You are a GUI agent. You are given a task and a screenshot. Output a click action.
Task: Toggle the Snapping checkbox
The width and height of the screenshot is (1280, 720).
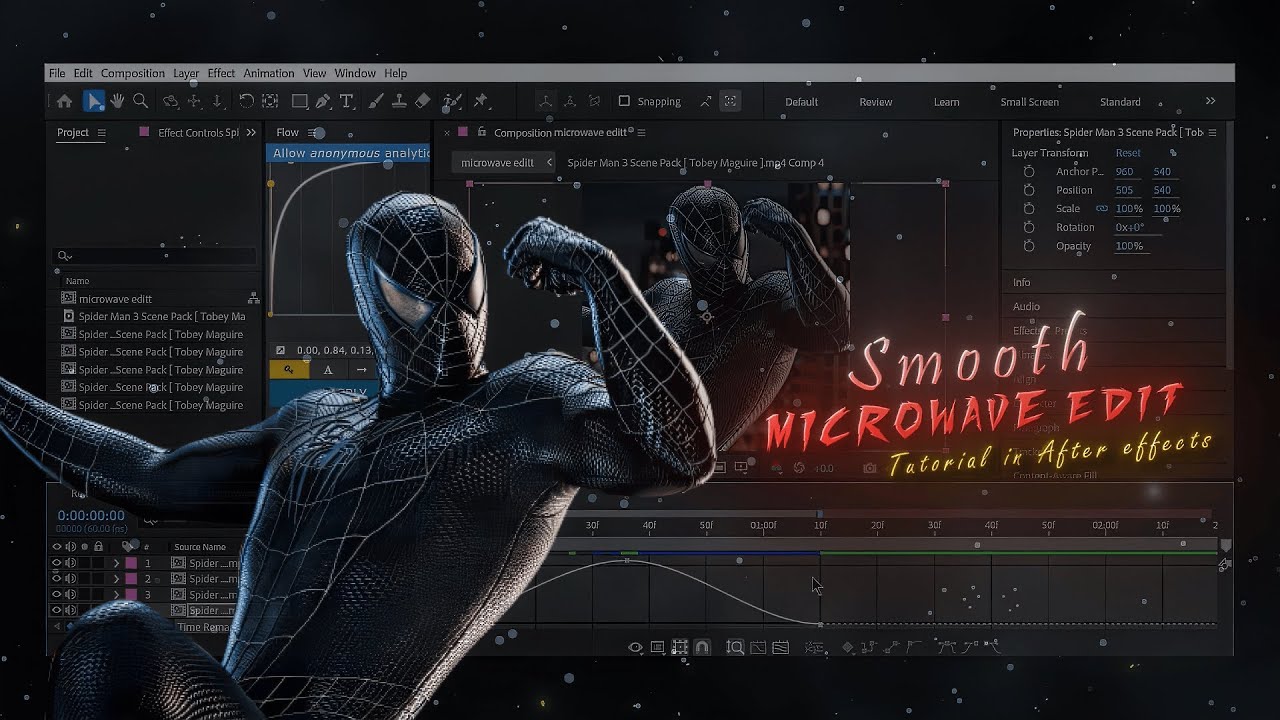point(624,101)
